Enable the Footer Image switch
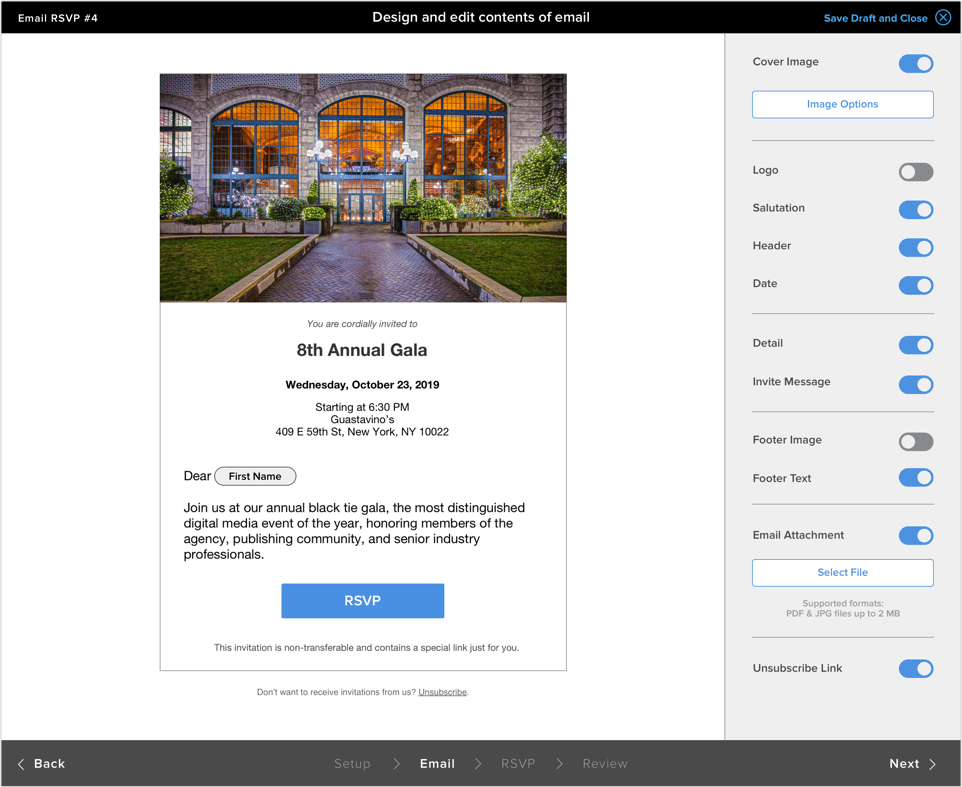Image resolution: width=962 pixels, height=787 pixels. click(916, 442)
